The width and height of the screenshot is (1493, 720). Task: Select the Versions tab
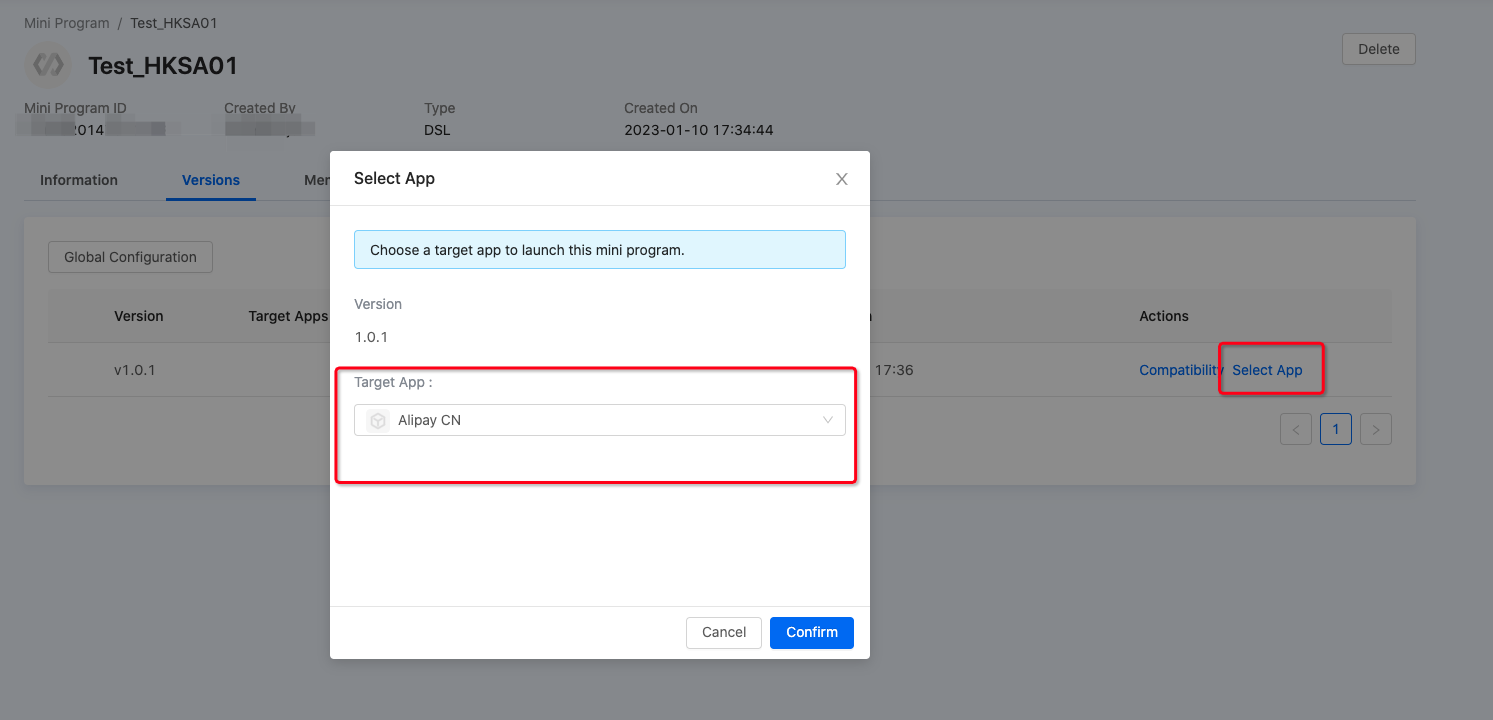[x=210, y=180]
